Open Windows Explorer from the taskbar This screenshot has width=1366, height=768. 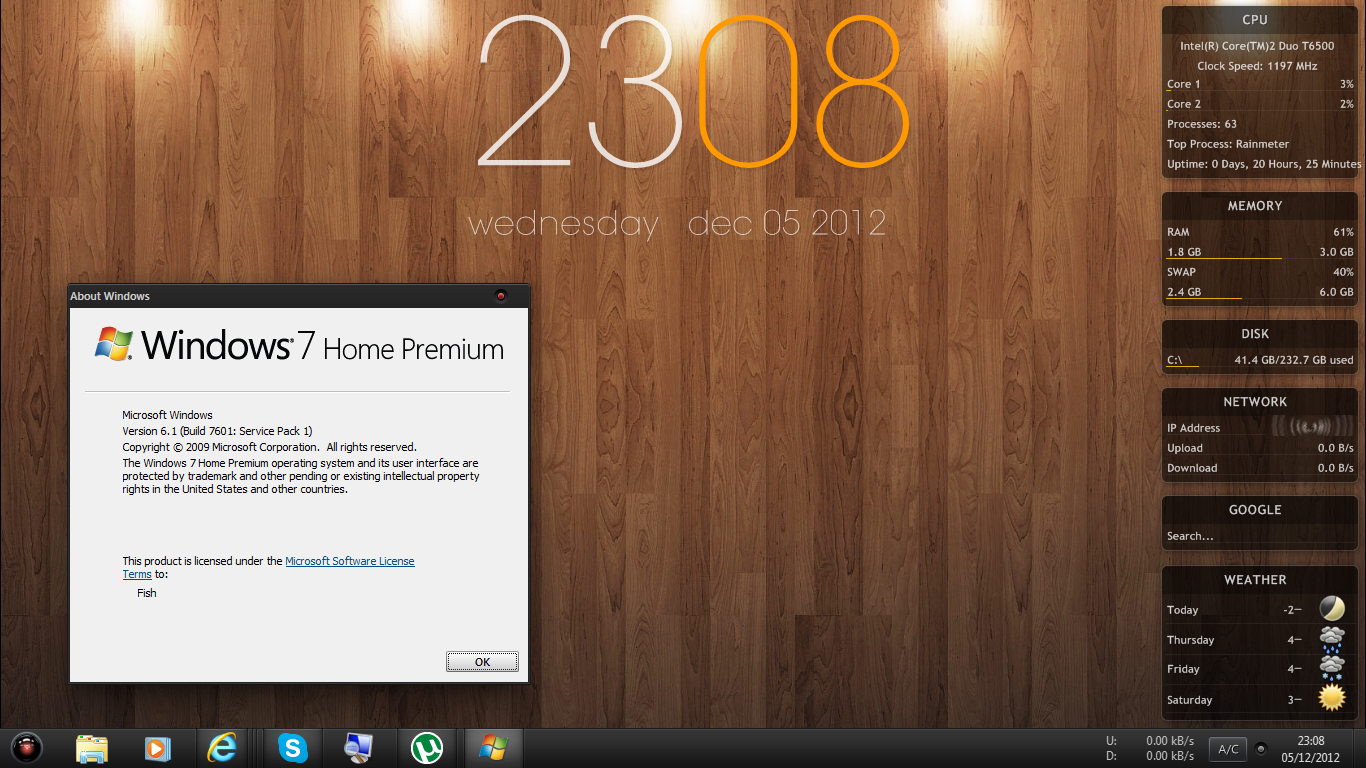click(x=92, y=748)
